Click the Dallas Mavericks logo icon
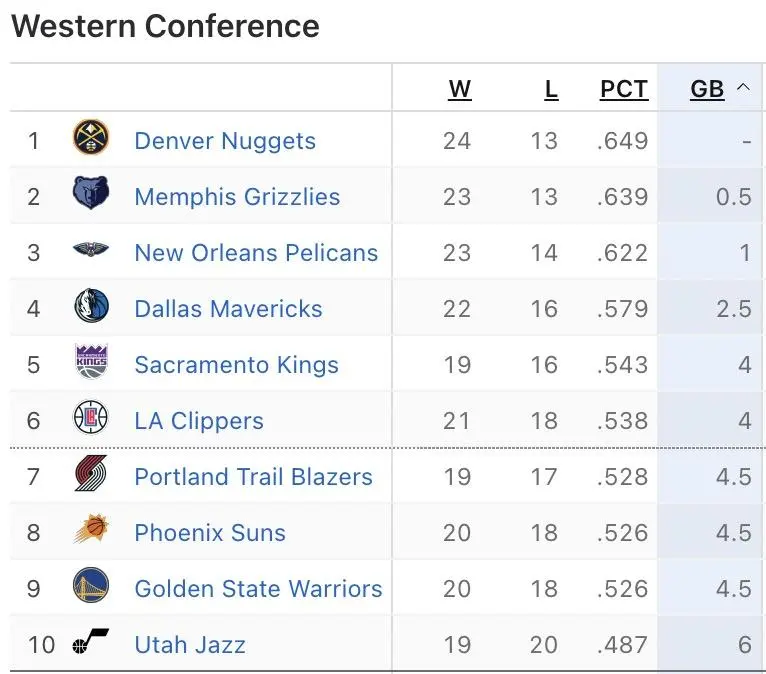 click(91, 308)
